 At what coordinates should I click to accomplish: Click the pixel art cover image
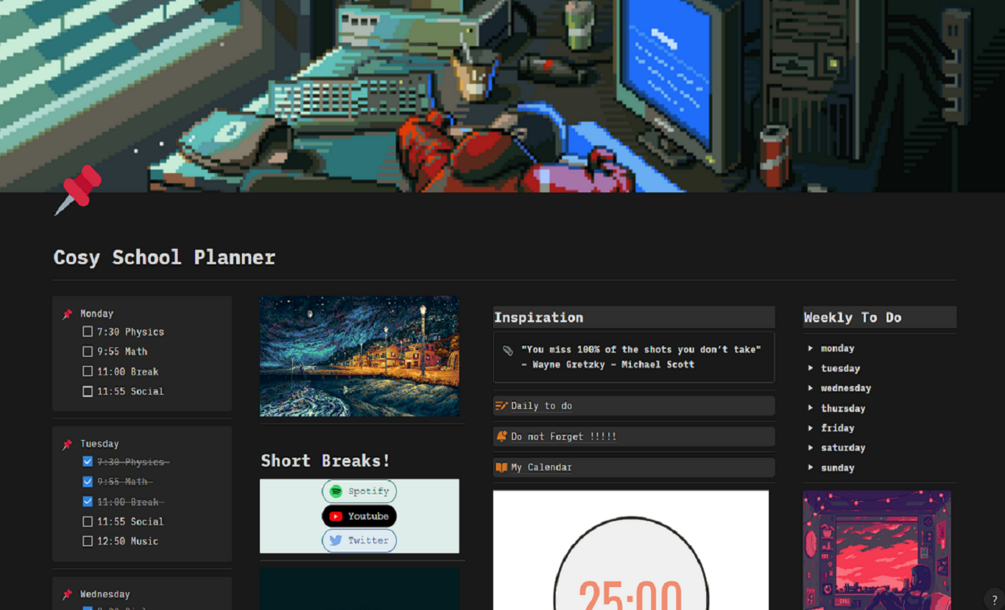(502, 96)
